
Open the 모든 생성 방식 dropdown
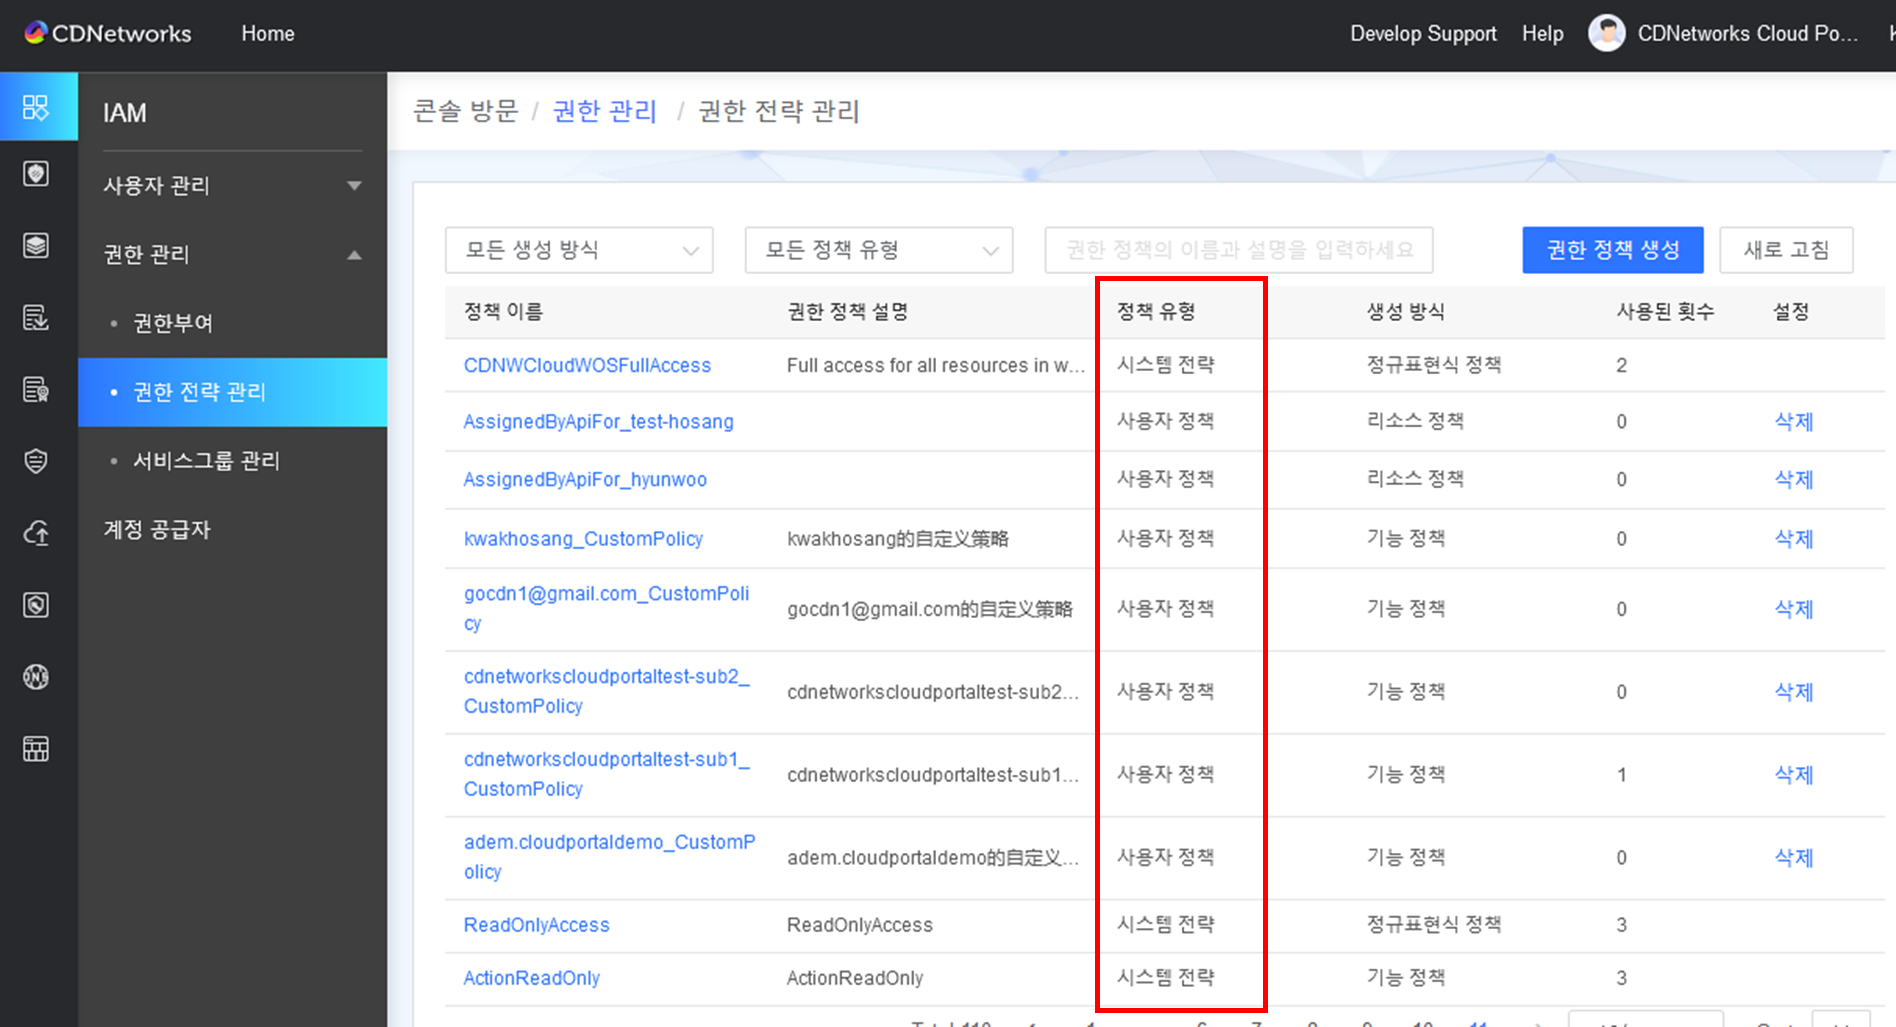click(578, 250)
